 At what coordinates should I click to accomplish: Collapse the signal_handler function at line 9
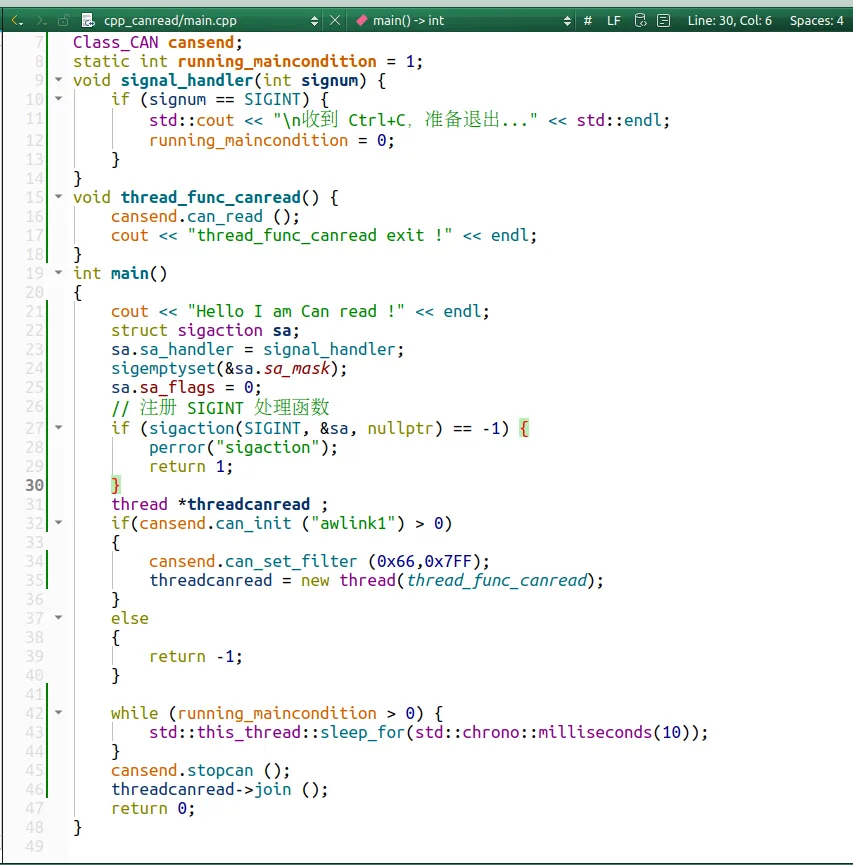click(x=58, y=79)
